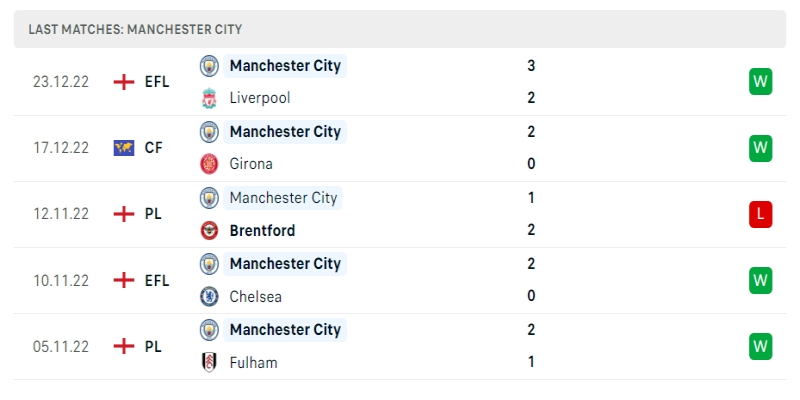Screen dimensions: 800x400
Task: Open the Chelsea team link
Action: pyautogui.click(x=255, y=296)
